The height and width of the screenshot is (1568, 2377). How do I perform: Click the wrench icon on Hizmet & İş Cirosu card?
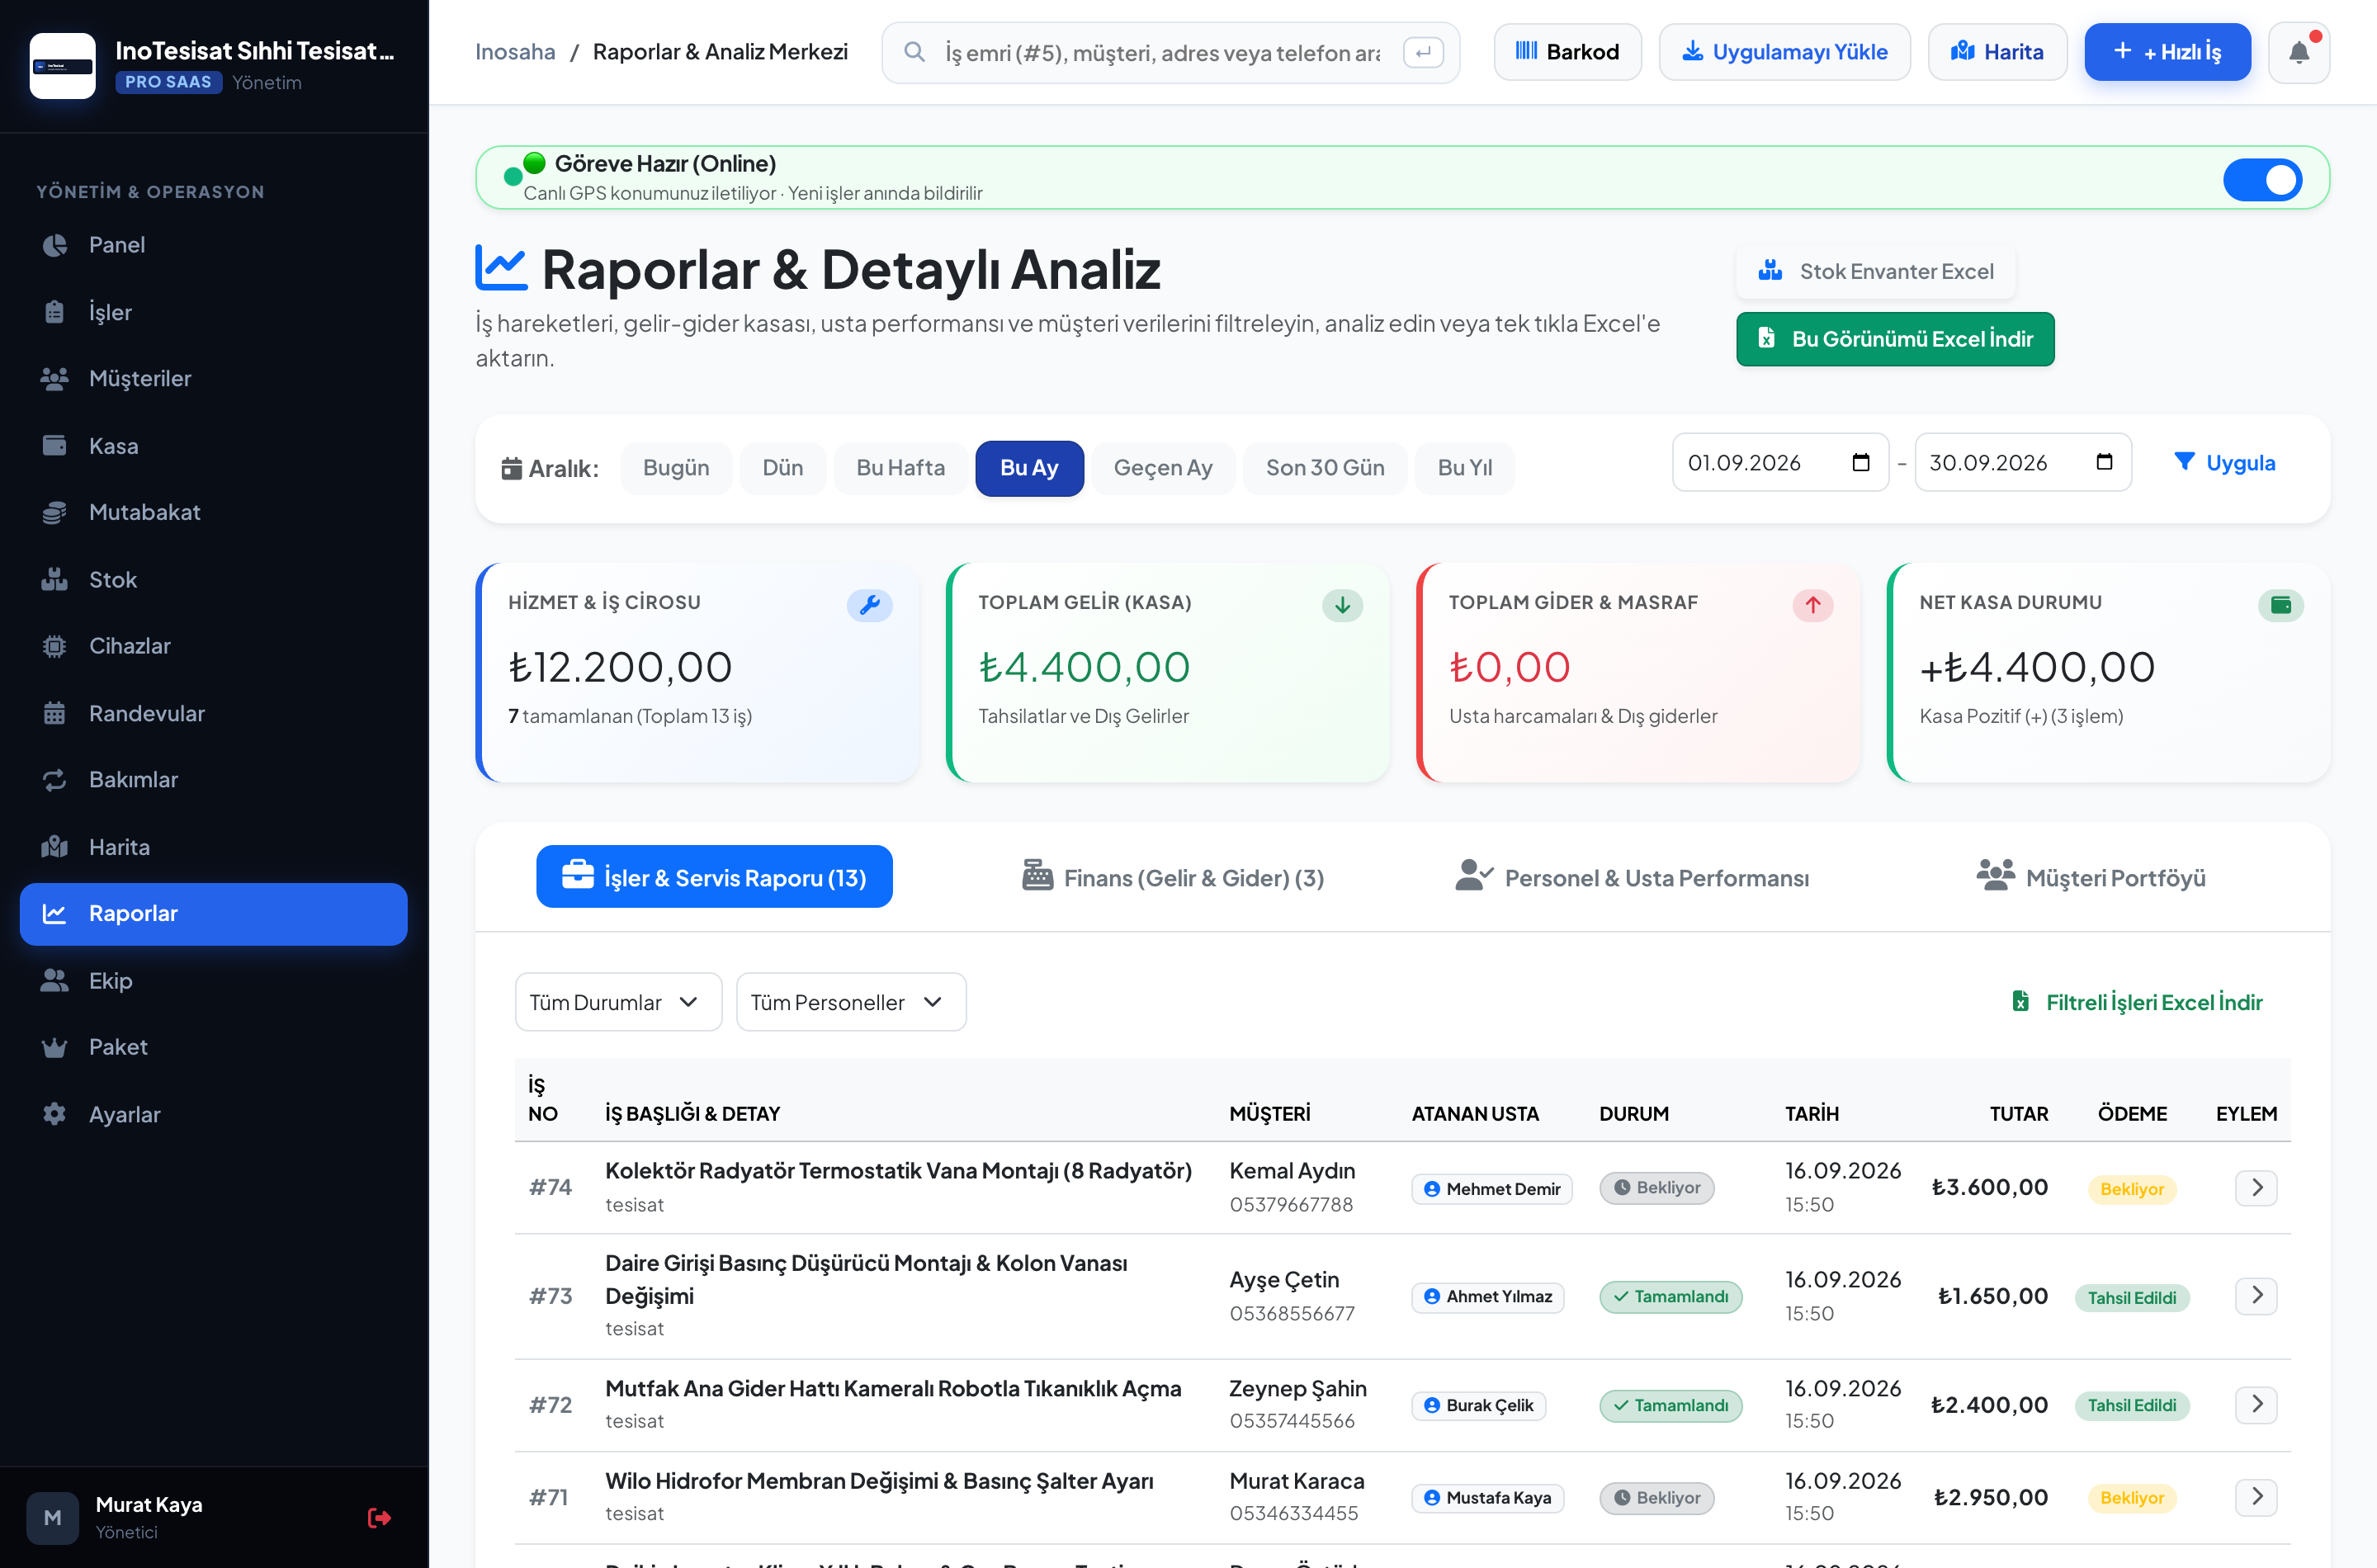869,605
